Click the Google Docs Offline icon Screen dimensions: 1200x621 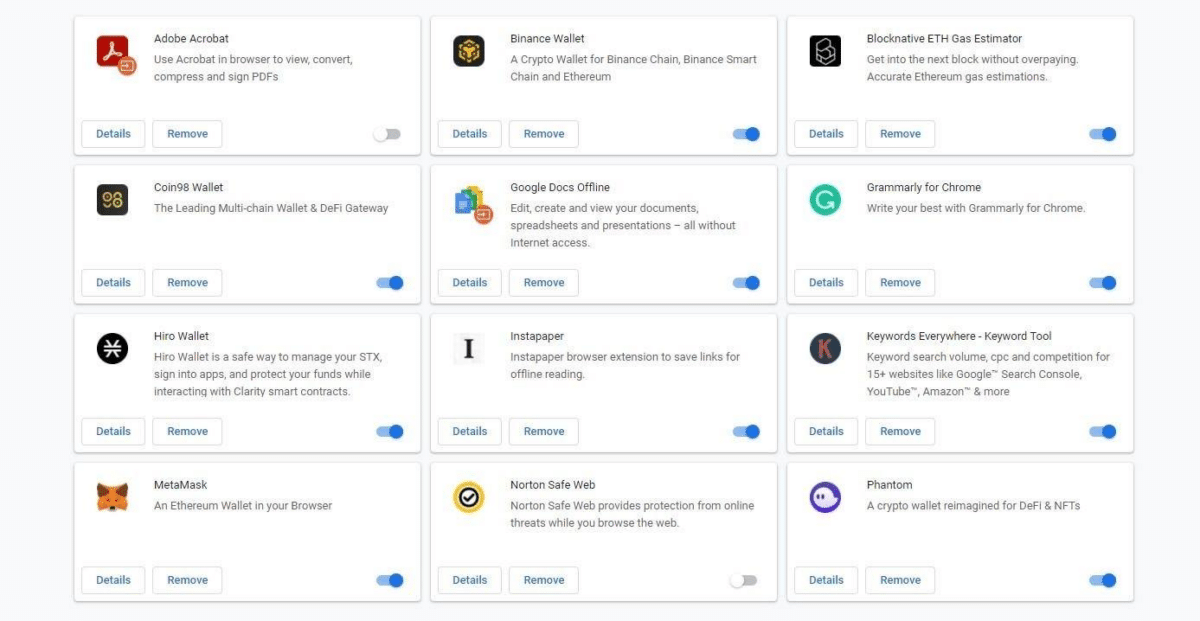point(473,204)
